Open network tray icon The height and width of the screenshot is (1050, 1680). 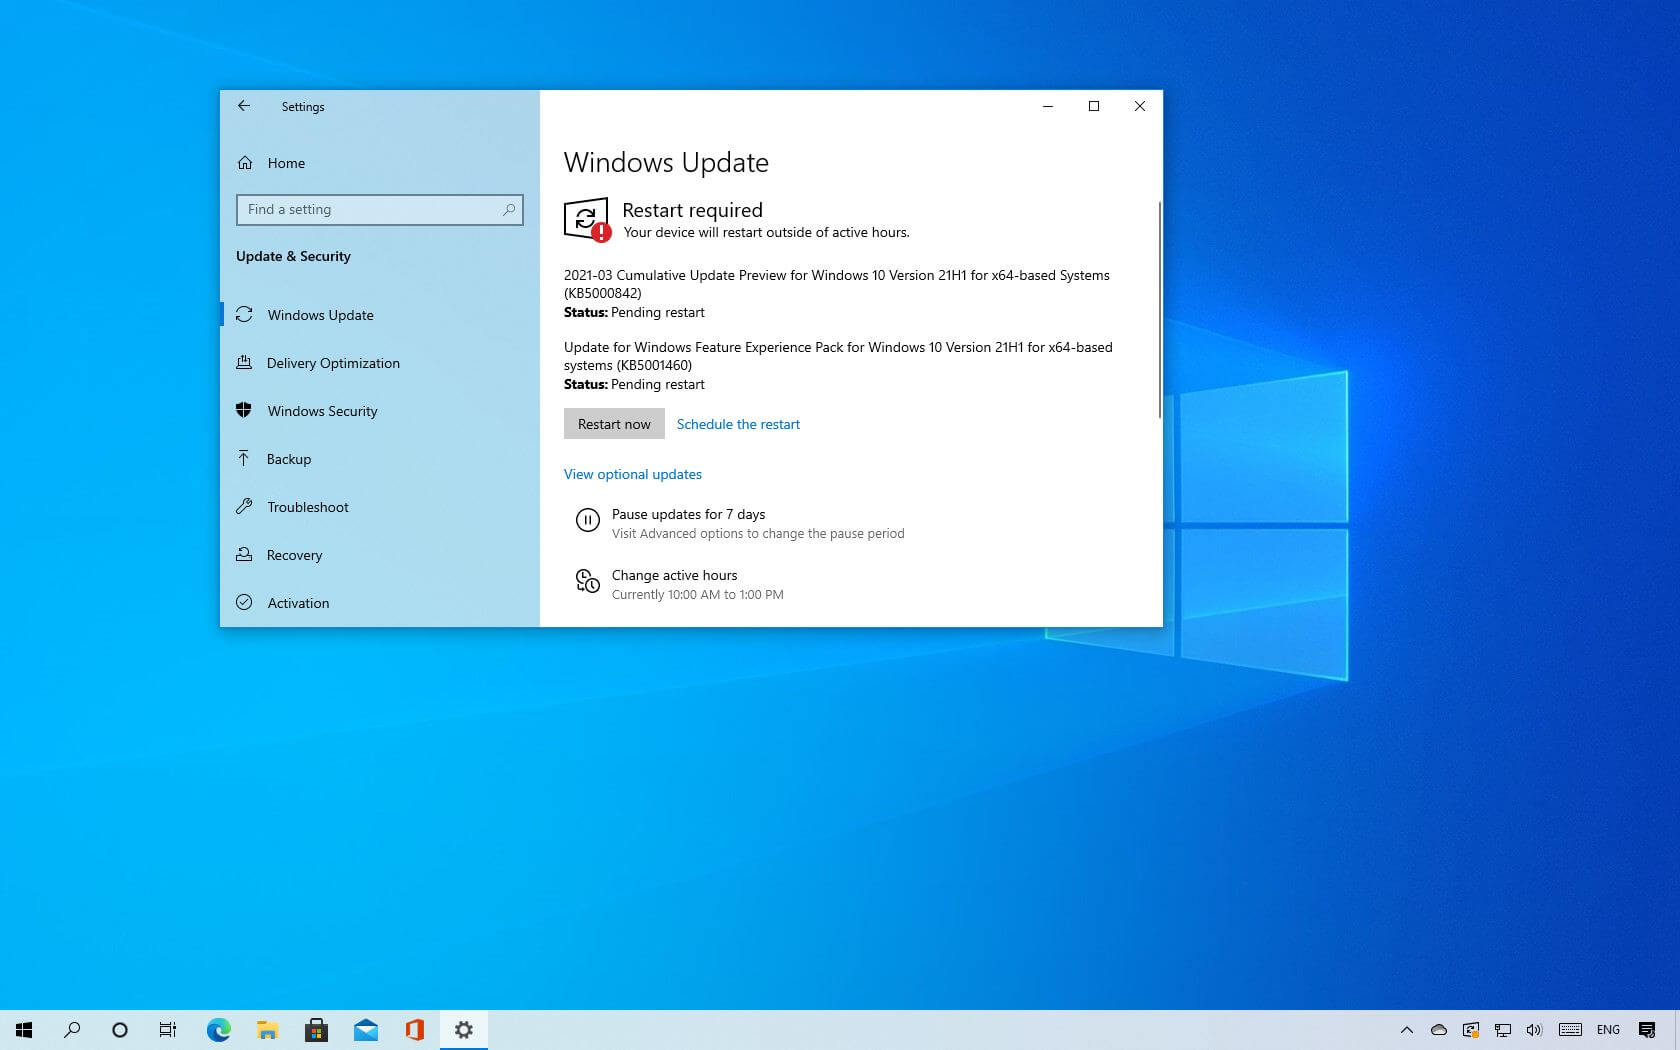1503,1030
